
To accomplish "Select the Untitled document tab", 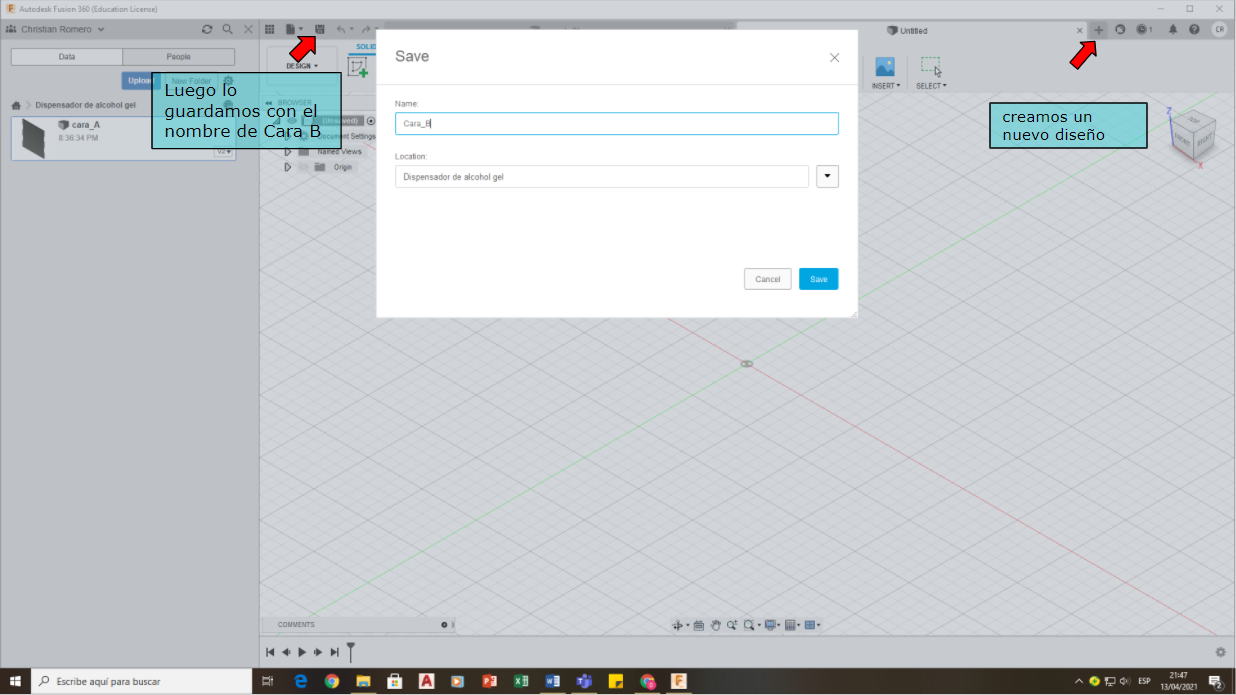I will [908, 31].
